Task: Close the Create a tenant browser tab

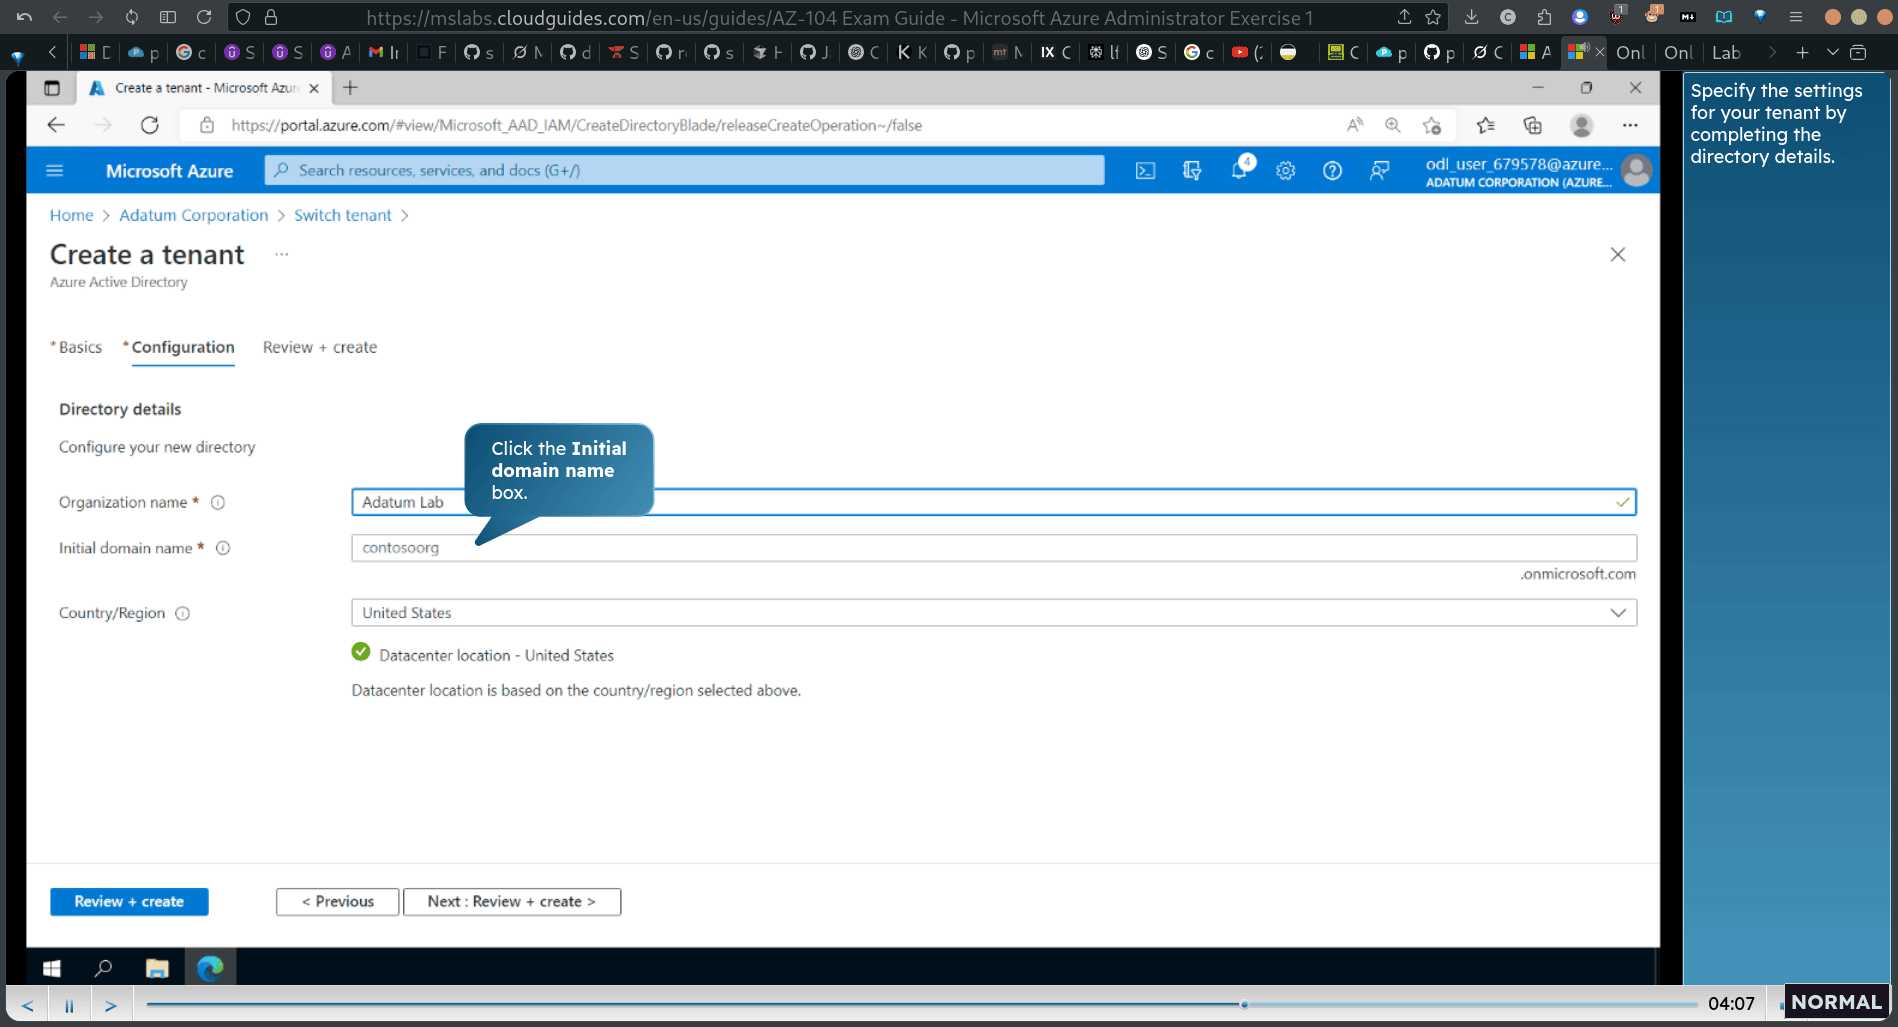Action: 314,88
